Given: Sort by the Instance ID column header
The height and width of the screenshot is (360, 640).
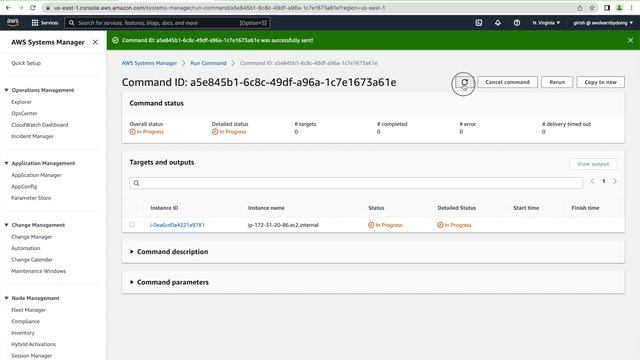Looking at the screenshot, I should [x=164, y=208].
